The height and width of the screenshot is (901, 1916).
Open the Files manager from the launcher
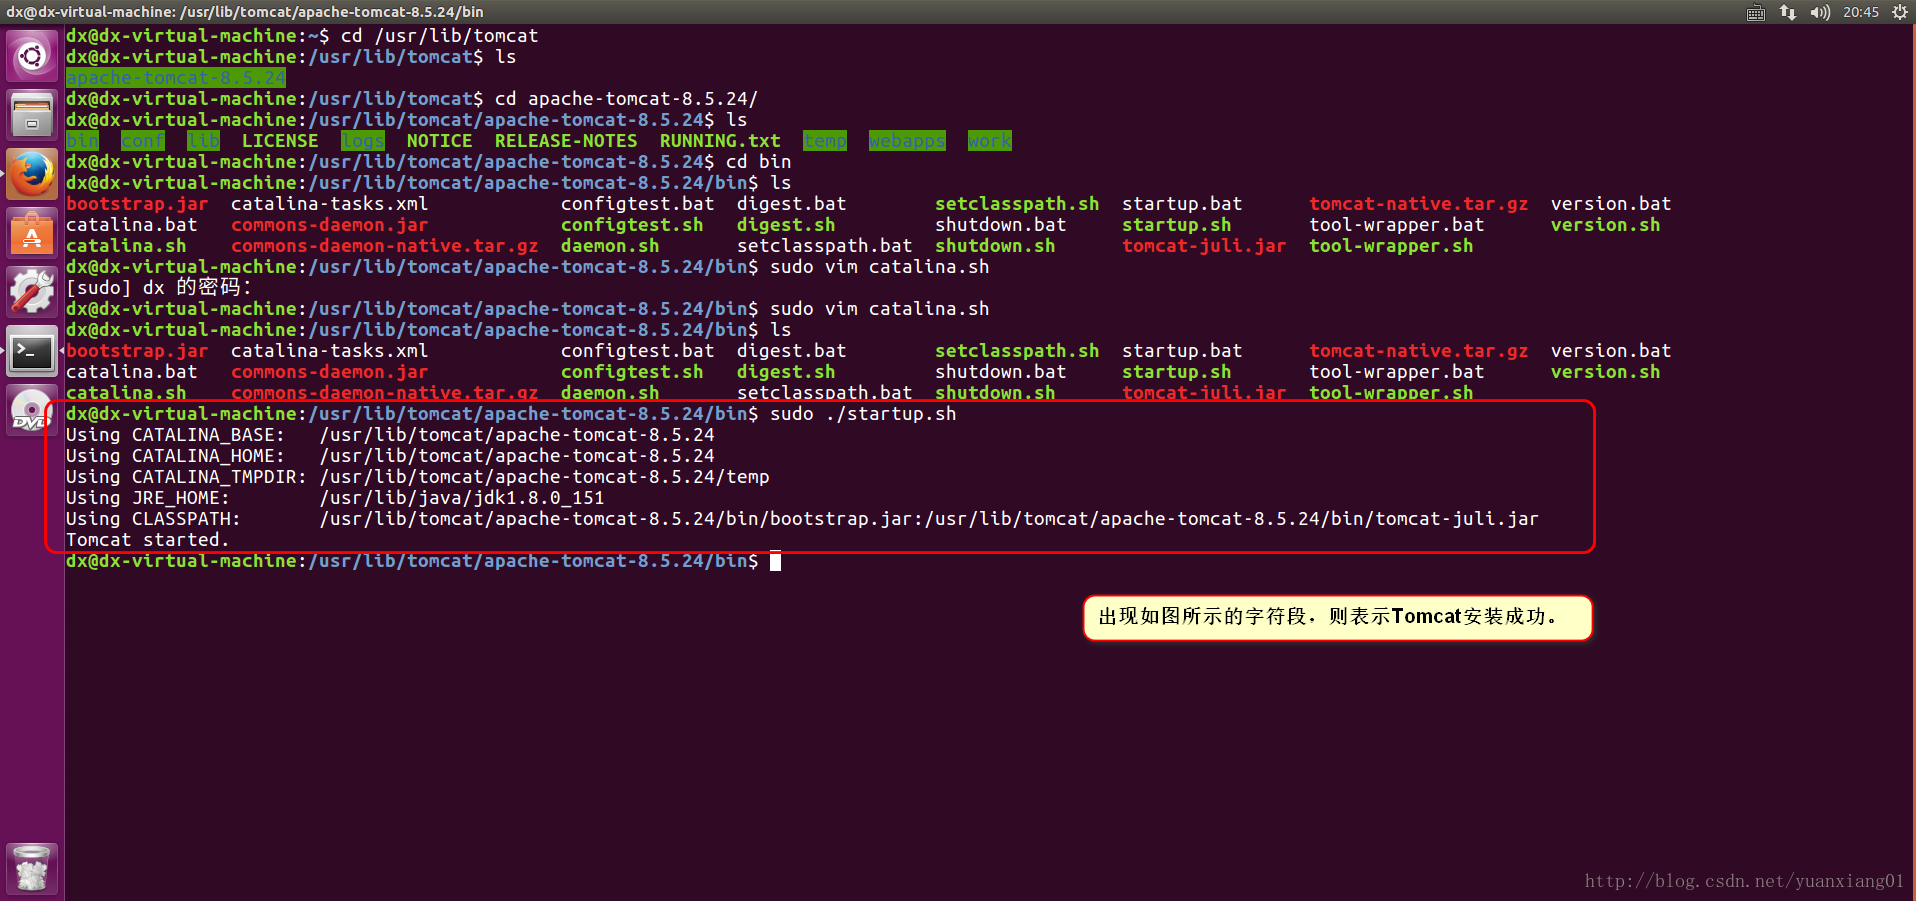click(32, 115)
